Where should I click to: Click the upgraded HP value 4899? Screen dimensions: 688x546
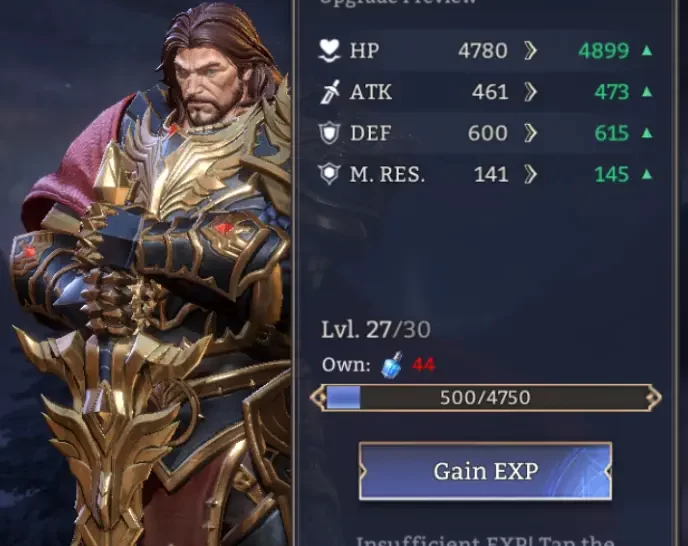coord(604,50)
